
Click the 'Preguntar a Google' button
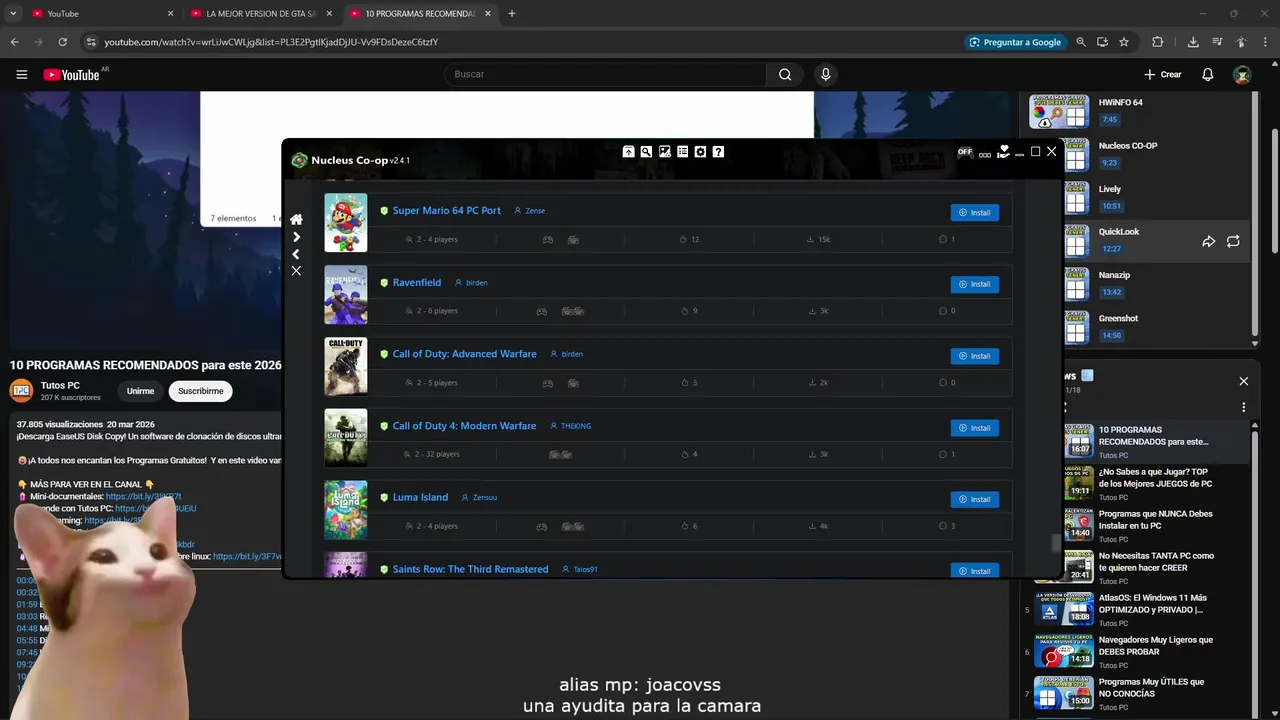(x=1015, y=42)
